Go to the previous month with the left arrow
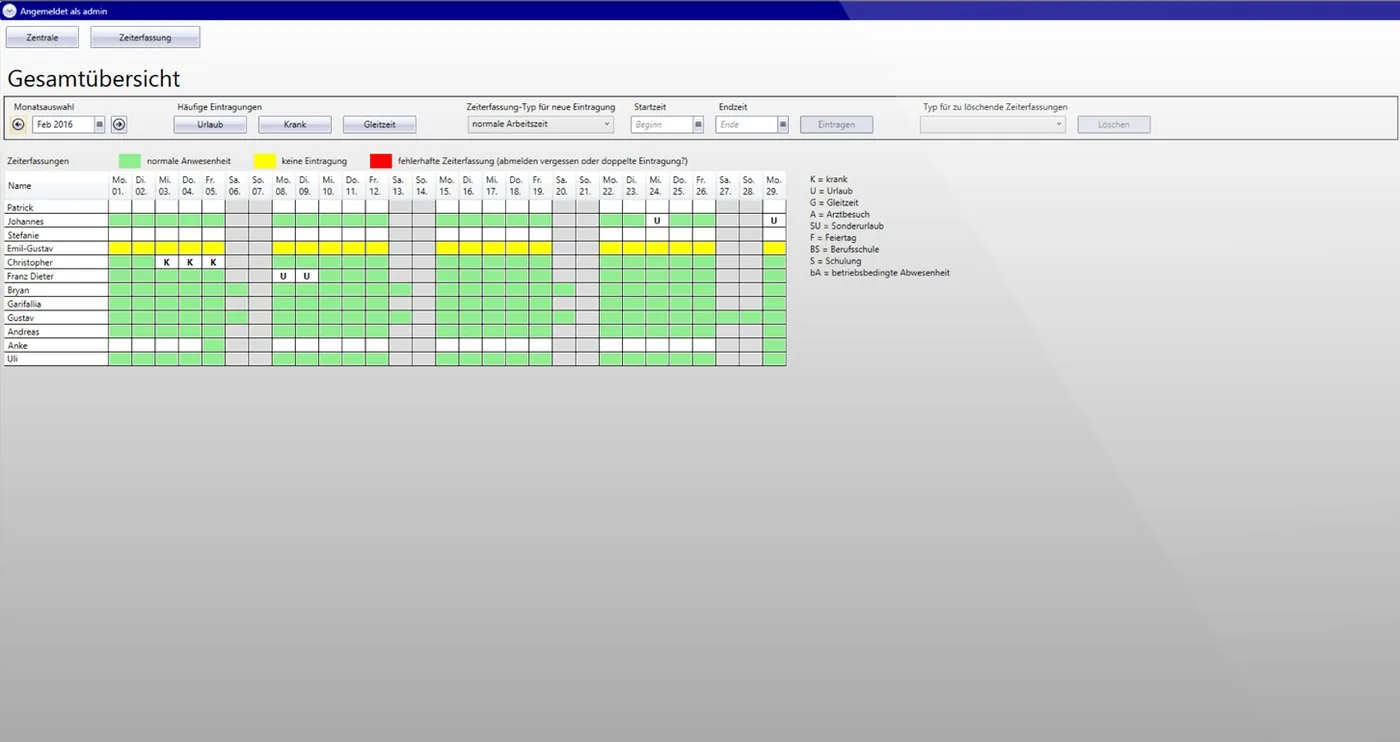The width and height of the screenshot is (1400, 742). pyautogui.click(x=18, y=125)
